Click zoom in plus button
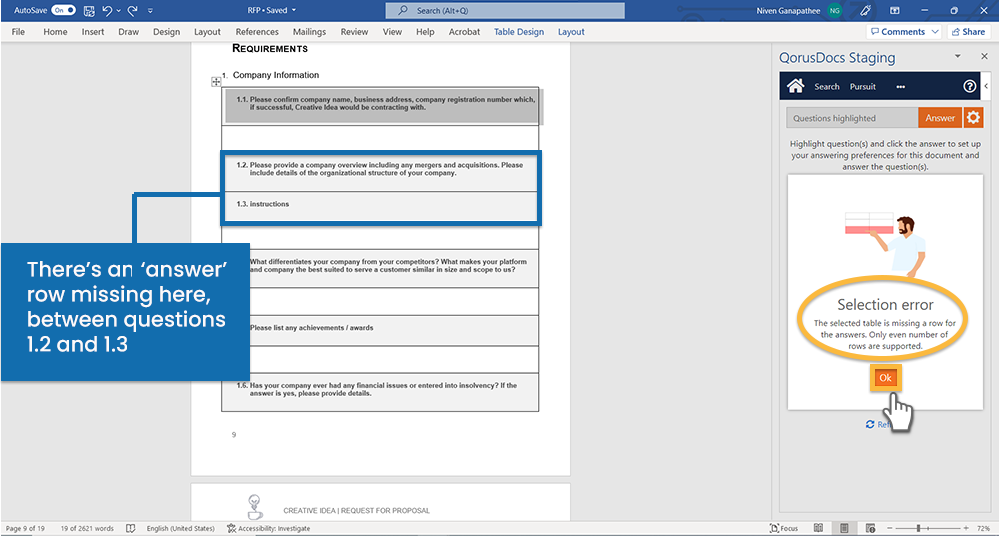The image size is (1001, 536). 966,528
